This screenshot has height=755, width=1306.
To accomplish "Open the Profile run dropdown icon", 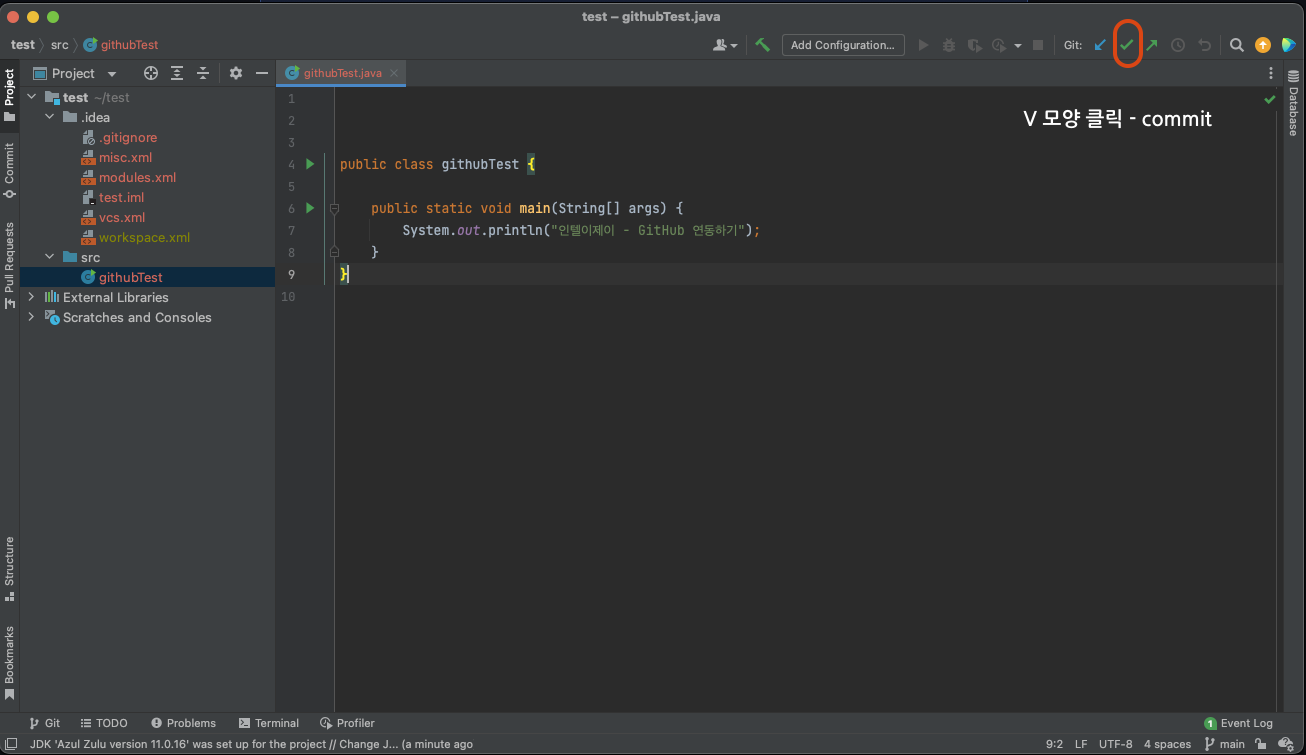I will 1006,45.
